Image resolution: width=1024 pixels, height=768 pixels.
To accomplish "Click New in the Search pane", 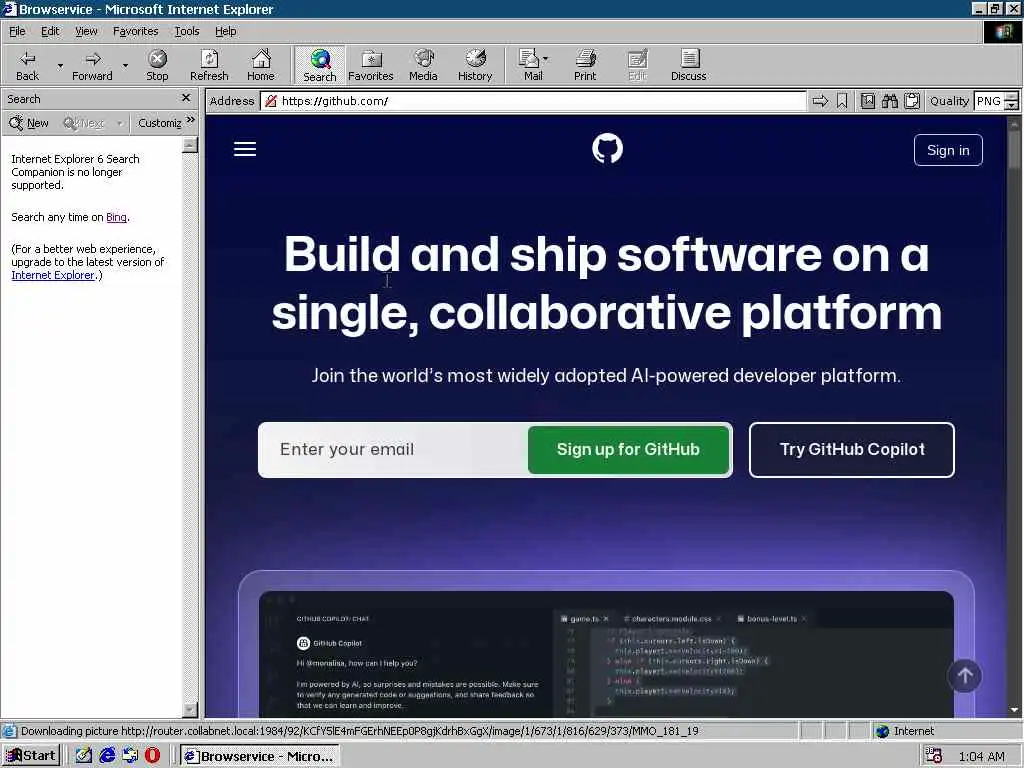I will (x=29, y=123).
